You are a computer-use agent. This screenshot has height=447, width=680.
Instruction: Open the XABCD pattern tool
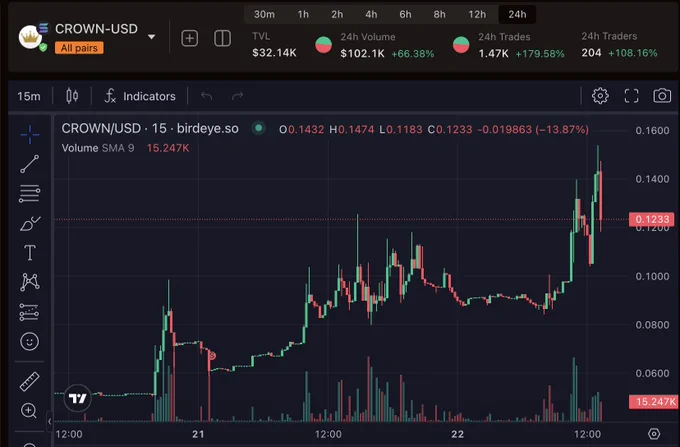click(x=29, y=282)
